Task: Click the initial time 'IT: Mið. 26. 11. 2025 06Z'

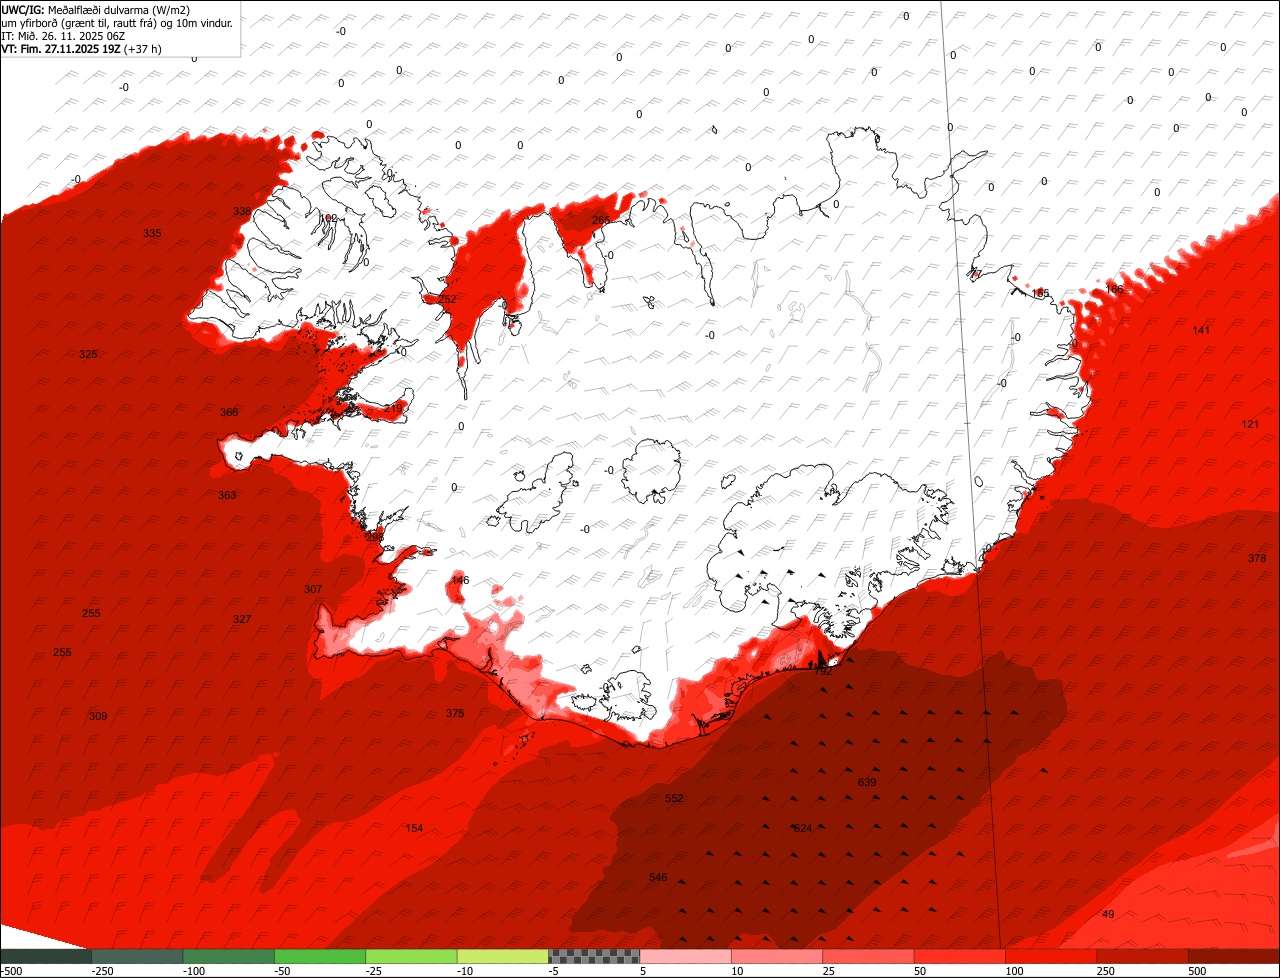Action: (x=64, y=36)
